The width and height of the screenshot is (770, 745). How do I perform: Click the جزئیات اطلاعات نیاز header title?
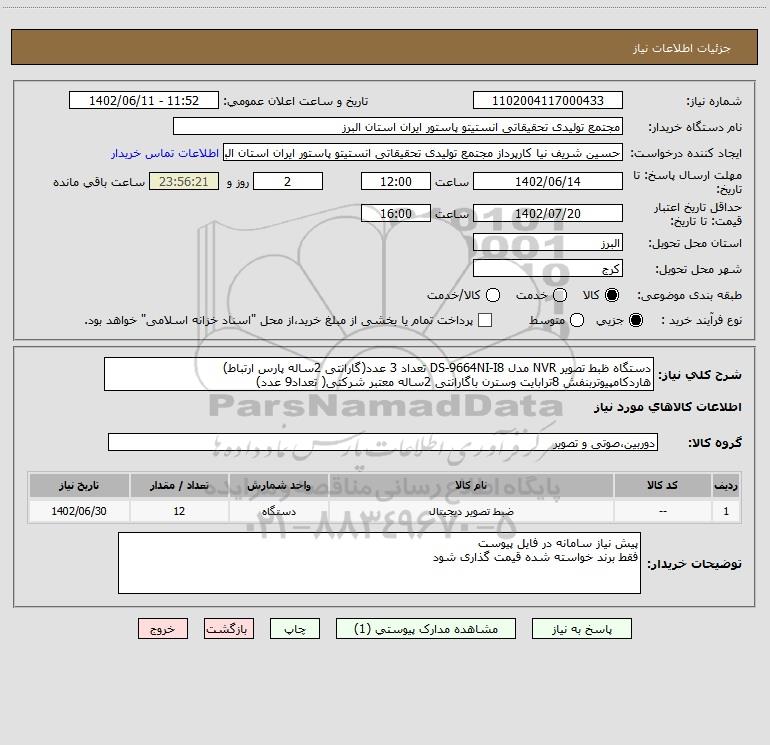pos(682,48)
